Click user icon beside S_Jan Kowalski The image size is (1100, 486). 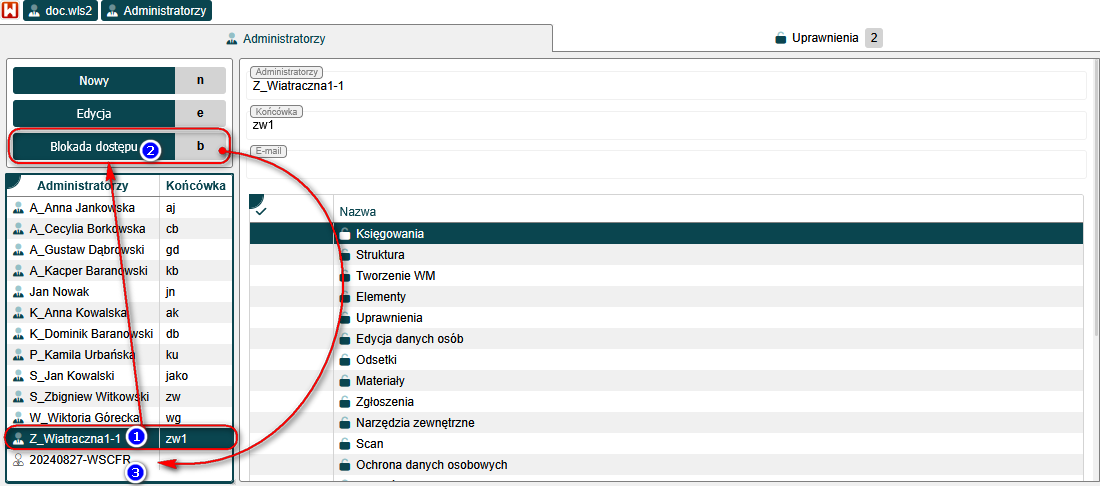19,376
